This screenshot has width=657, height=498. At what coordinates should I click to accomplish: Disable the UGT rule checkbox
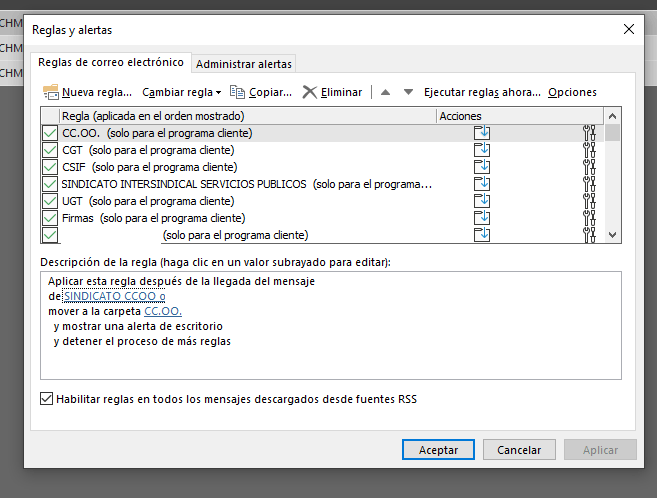tap(50, 201)
